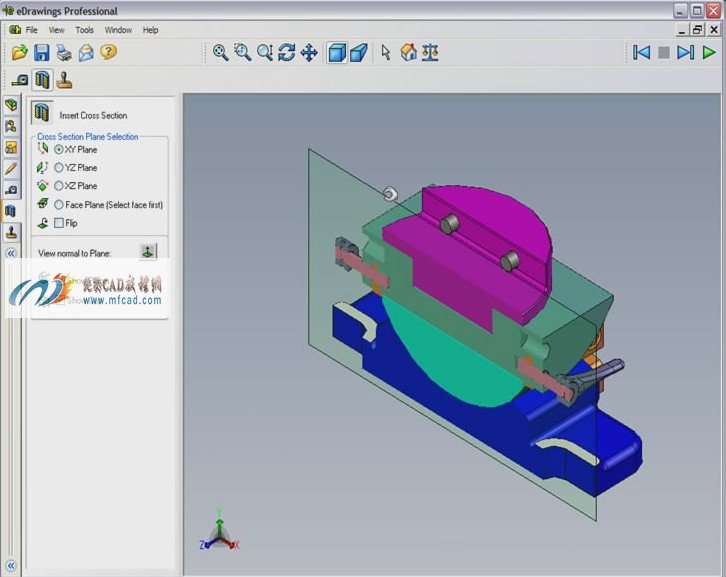Enable shaded display mode cube icon
The width and height of the screenshot is (726, 577).
(337, 52)
